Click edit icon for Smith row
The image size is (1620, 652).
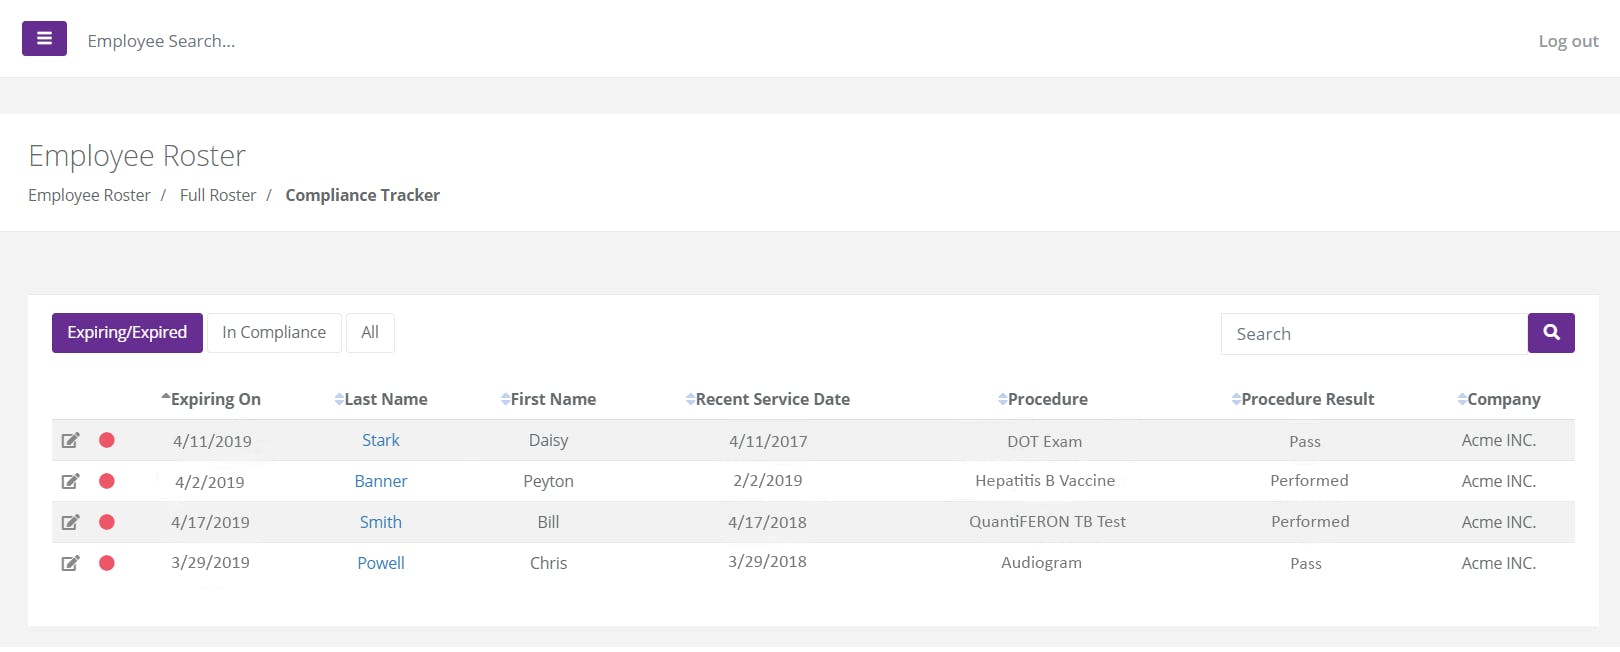[x=70, y=522]
